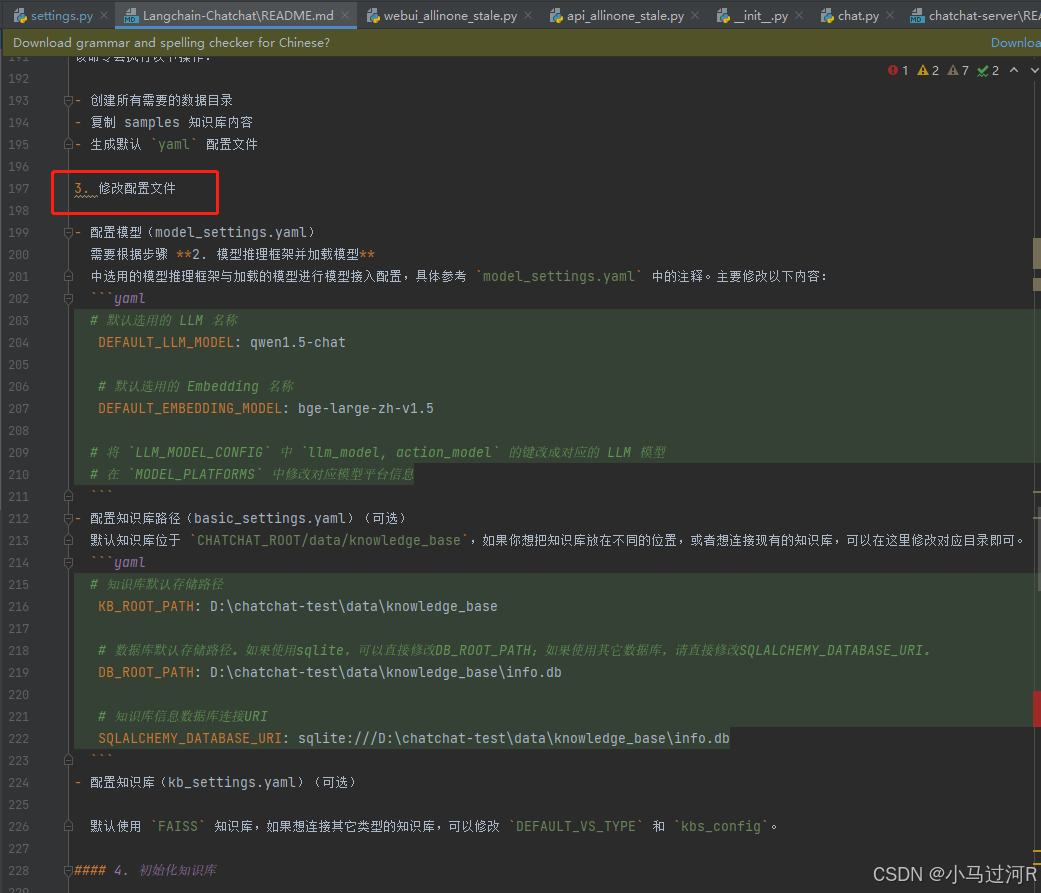Click the text "配置知识库 (kb_settings.yaml)"

[x=197, y=783]
